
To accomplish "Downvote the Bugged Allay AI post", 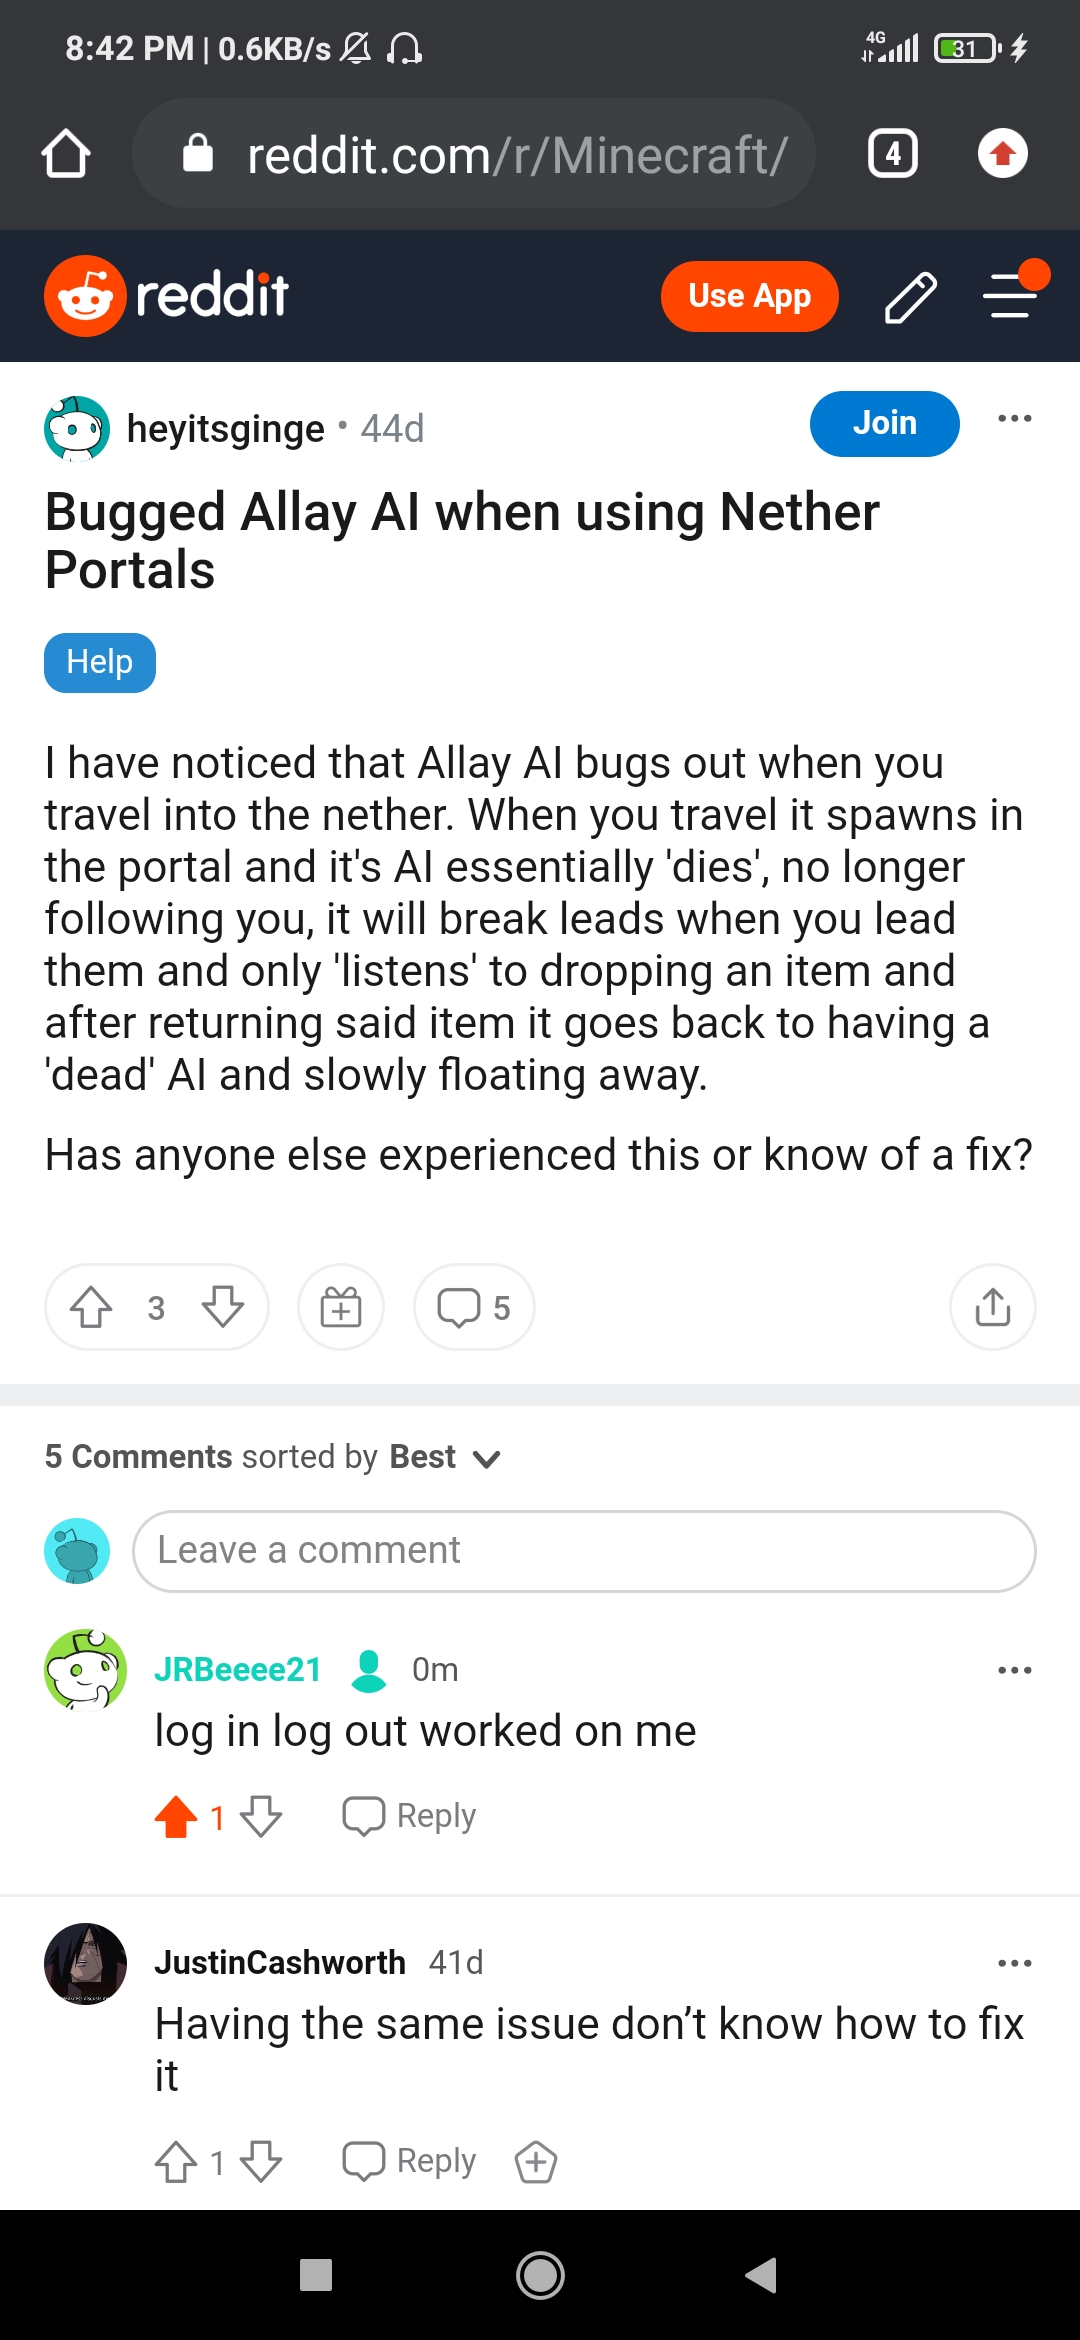I will click(222, 1307).
